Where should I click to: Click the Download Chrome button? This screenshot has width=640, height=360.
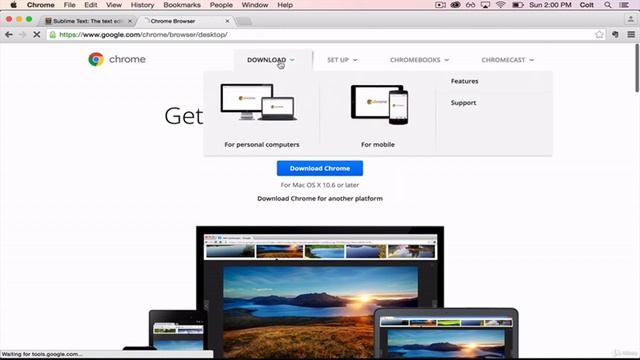[x=320, y=168]
